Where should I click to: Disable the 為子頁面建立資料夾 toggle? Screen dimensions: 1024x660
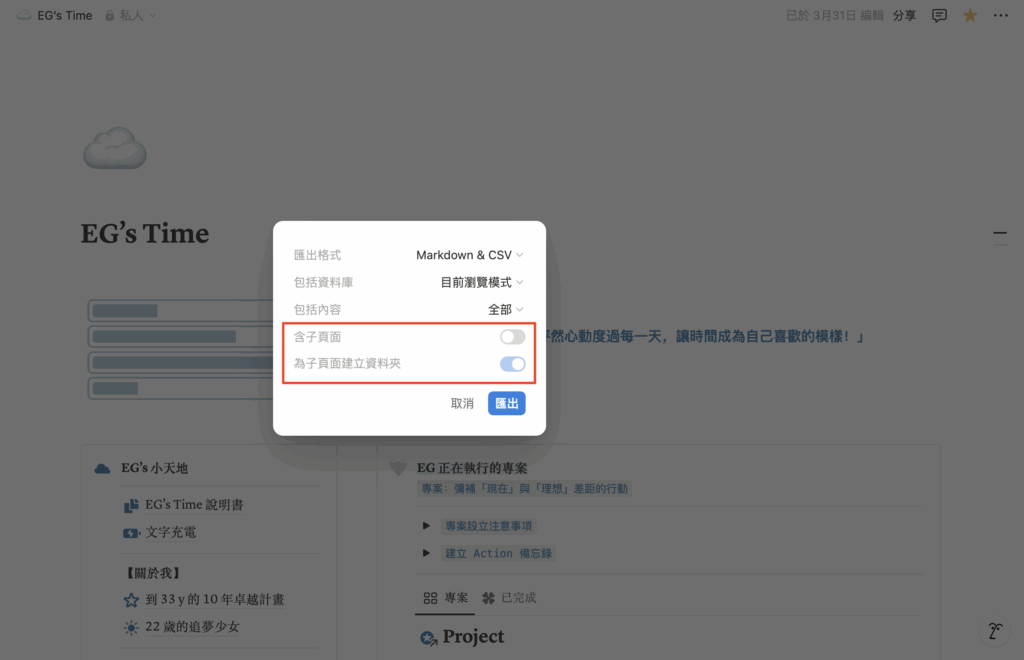pyautogui.click(x=512, y=364)
